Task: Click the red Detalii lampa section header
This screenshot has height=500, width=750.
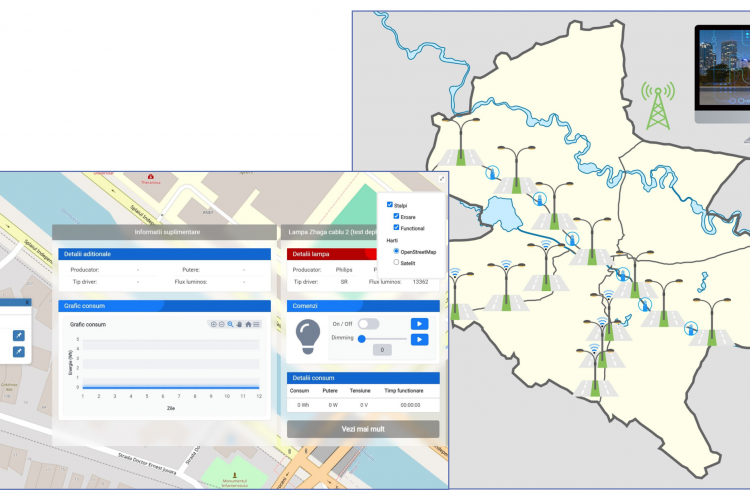Action: [x=332, y=254]
